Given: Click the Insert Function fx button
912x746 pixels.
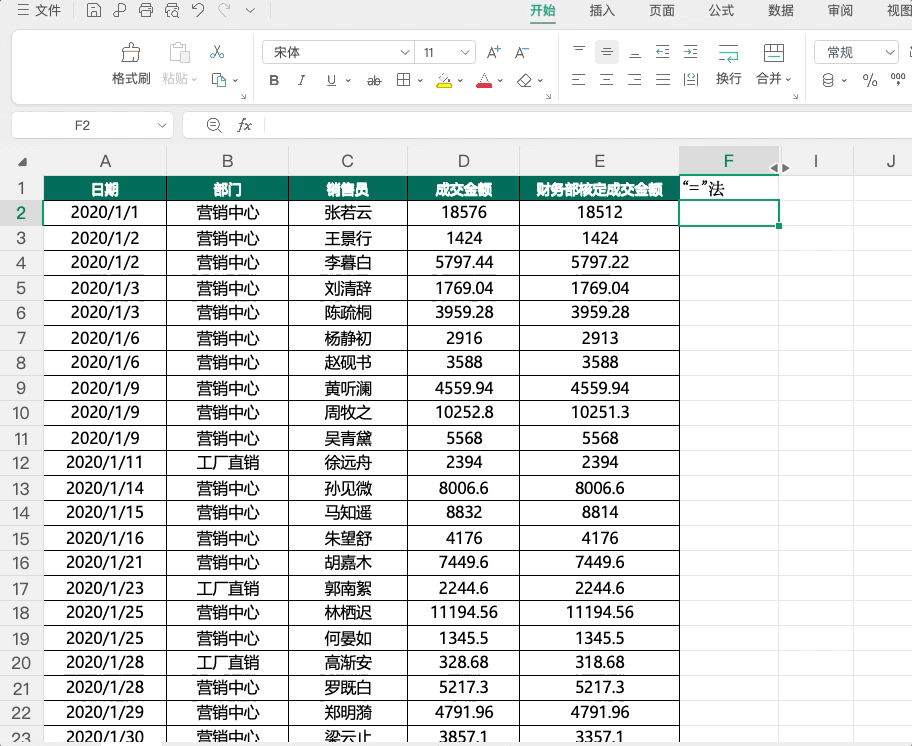Looking at the screenshot, I should click(244, 125).
